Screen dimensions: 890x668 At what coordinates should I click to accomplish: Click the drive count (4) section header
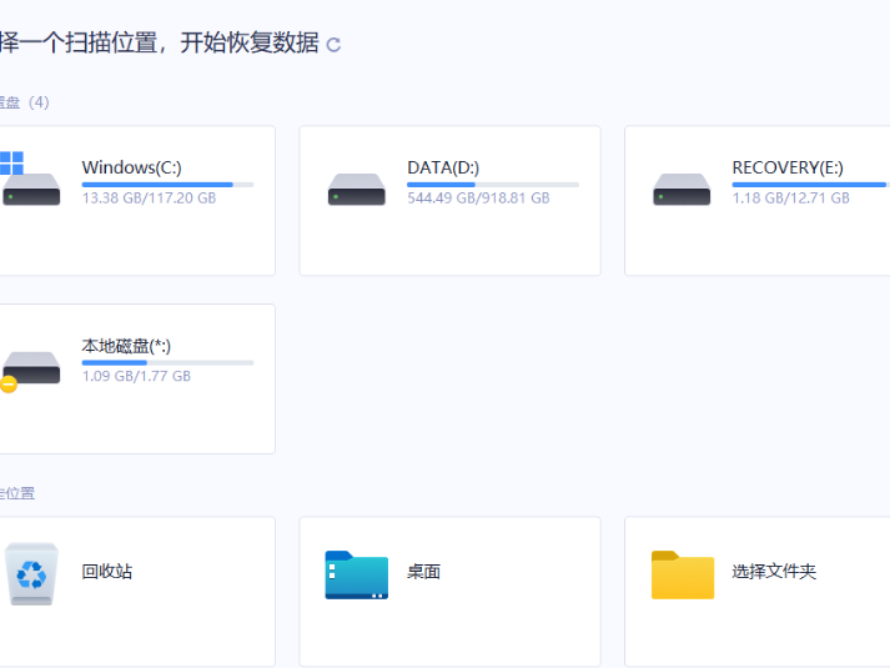click(24, 103)
